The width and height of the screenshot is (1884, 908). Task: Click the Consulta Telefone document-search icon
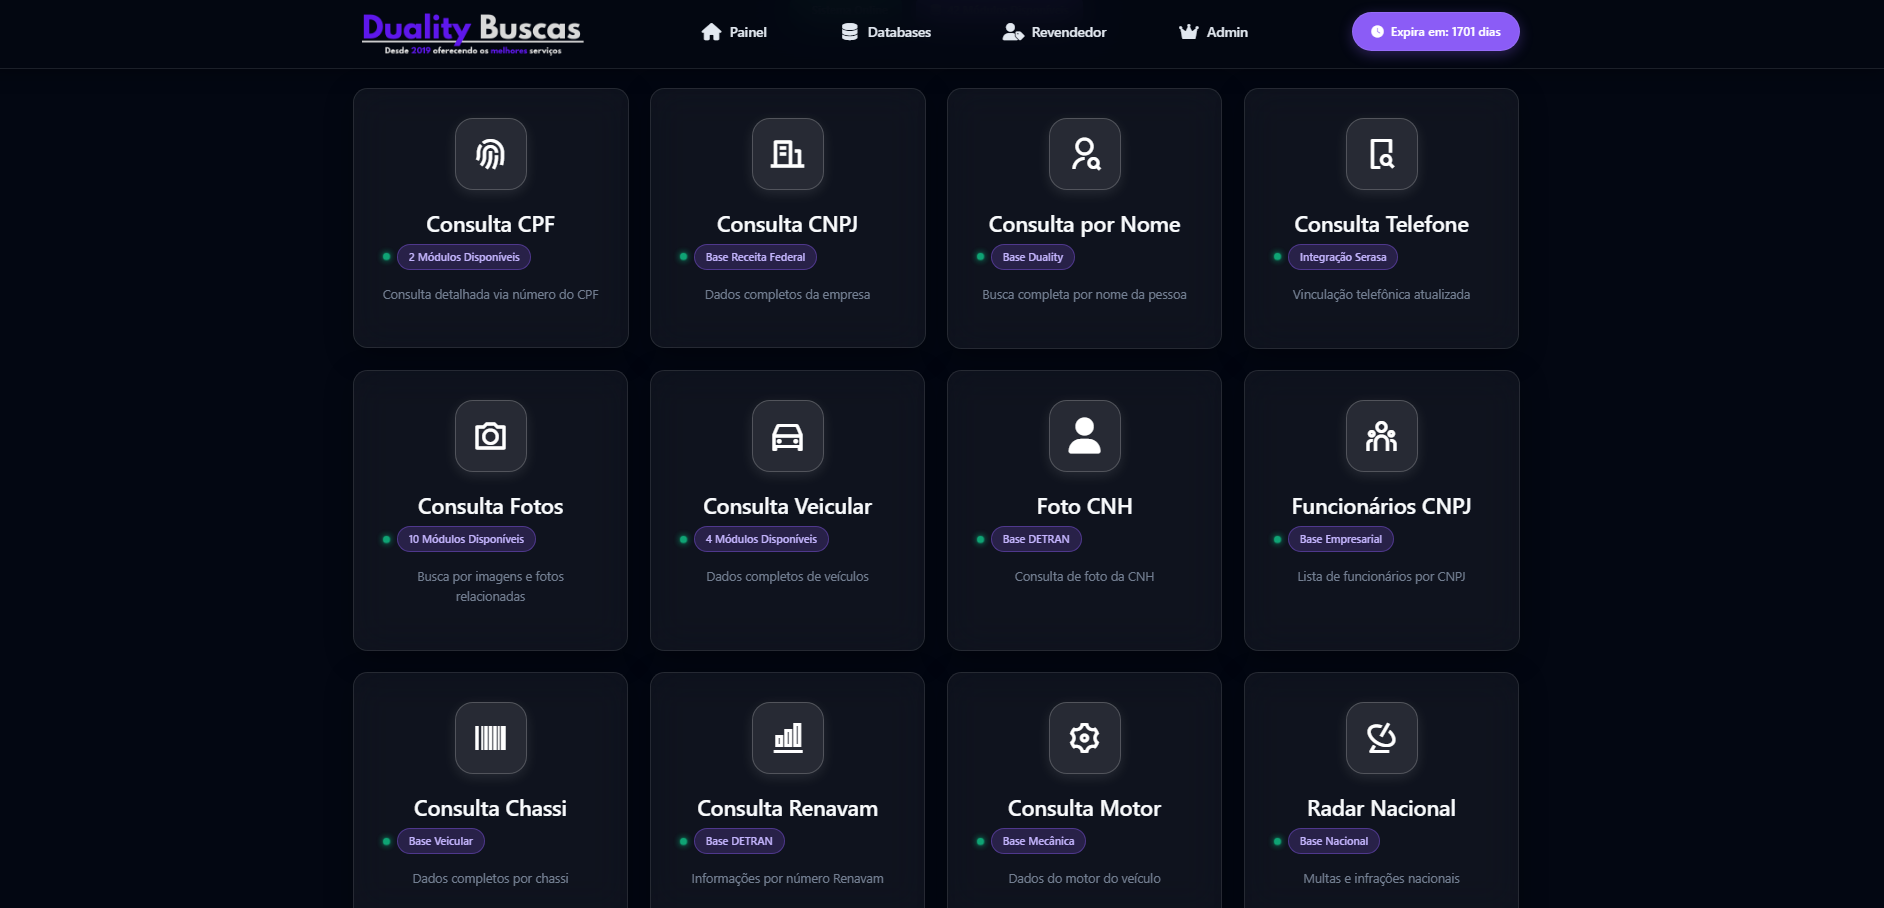pos(1381,154)
